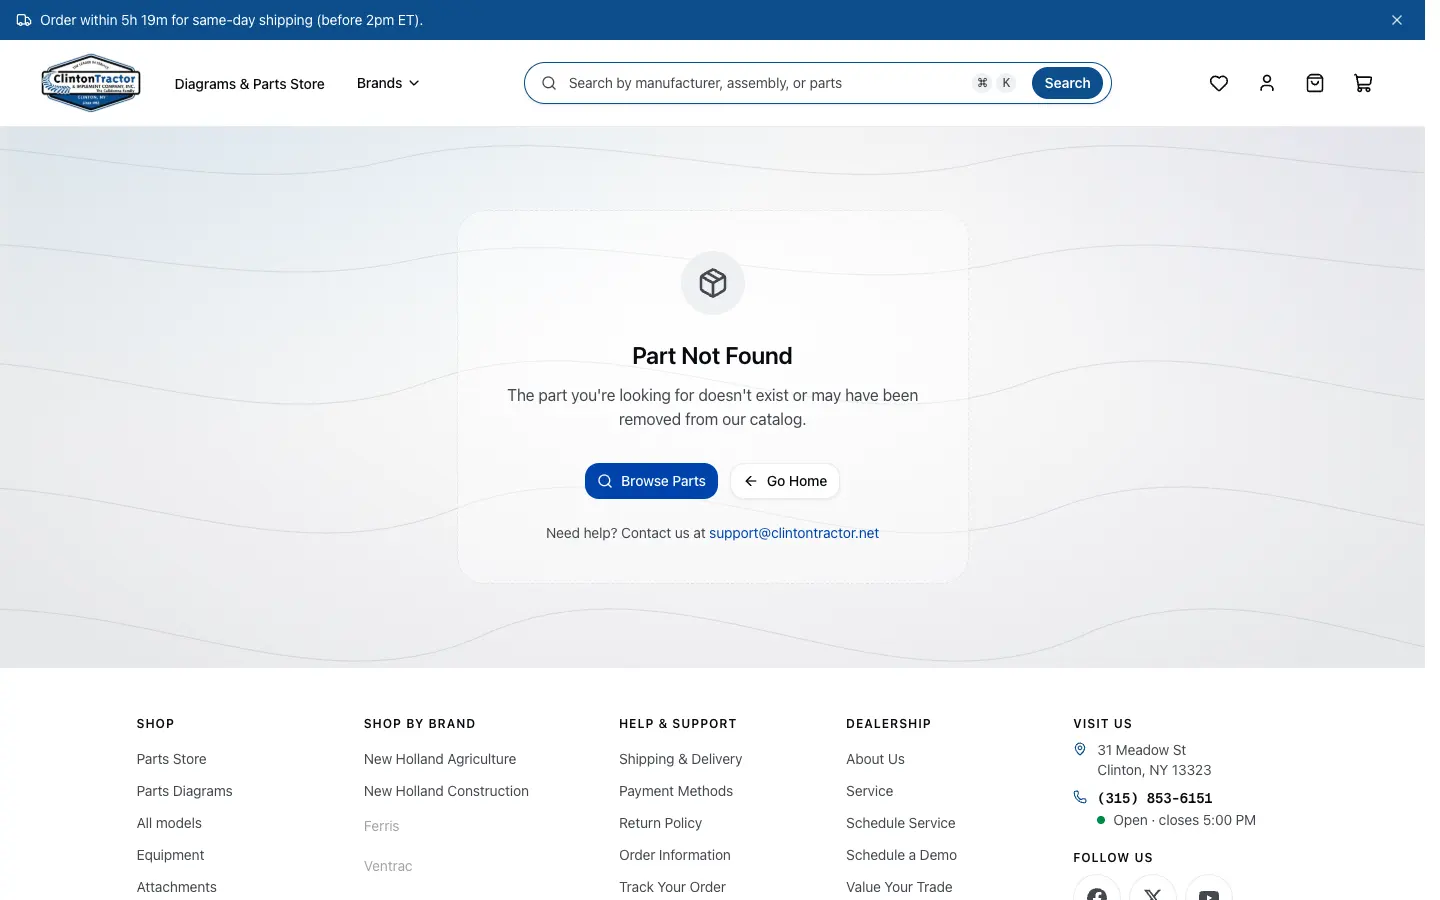This screenshot has height=900, width=1440.
Task: Click the package box icon
Action: [713, 283]
